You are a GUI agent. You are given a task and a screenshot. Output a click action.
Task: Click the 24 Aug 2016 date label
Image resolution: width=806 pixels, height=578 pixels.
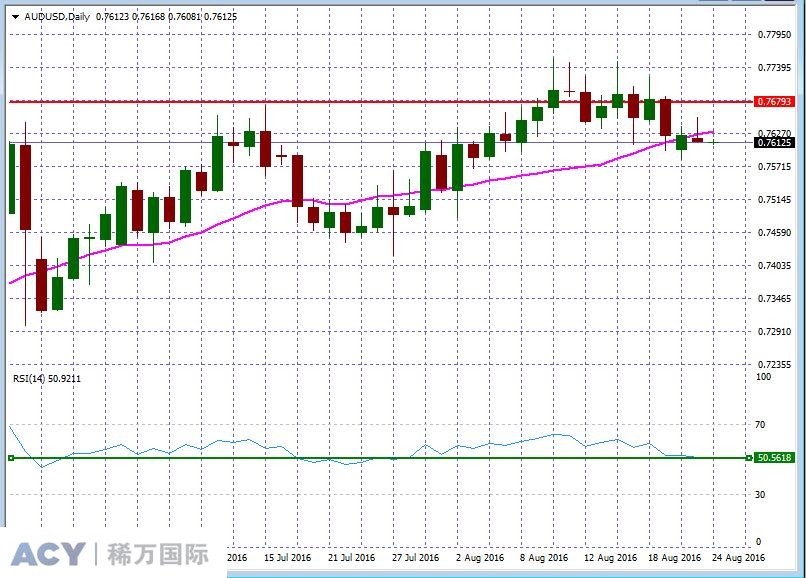[x=738, y=558]
